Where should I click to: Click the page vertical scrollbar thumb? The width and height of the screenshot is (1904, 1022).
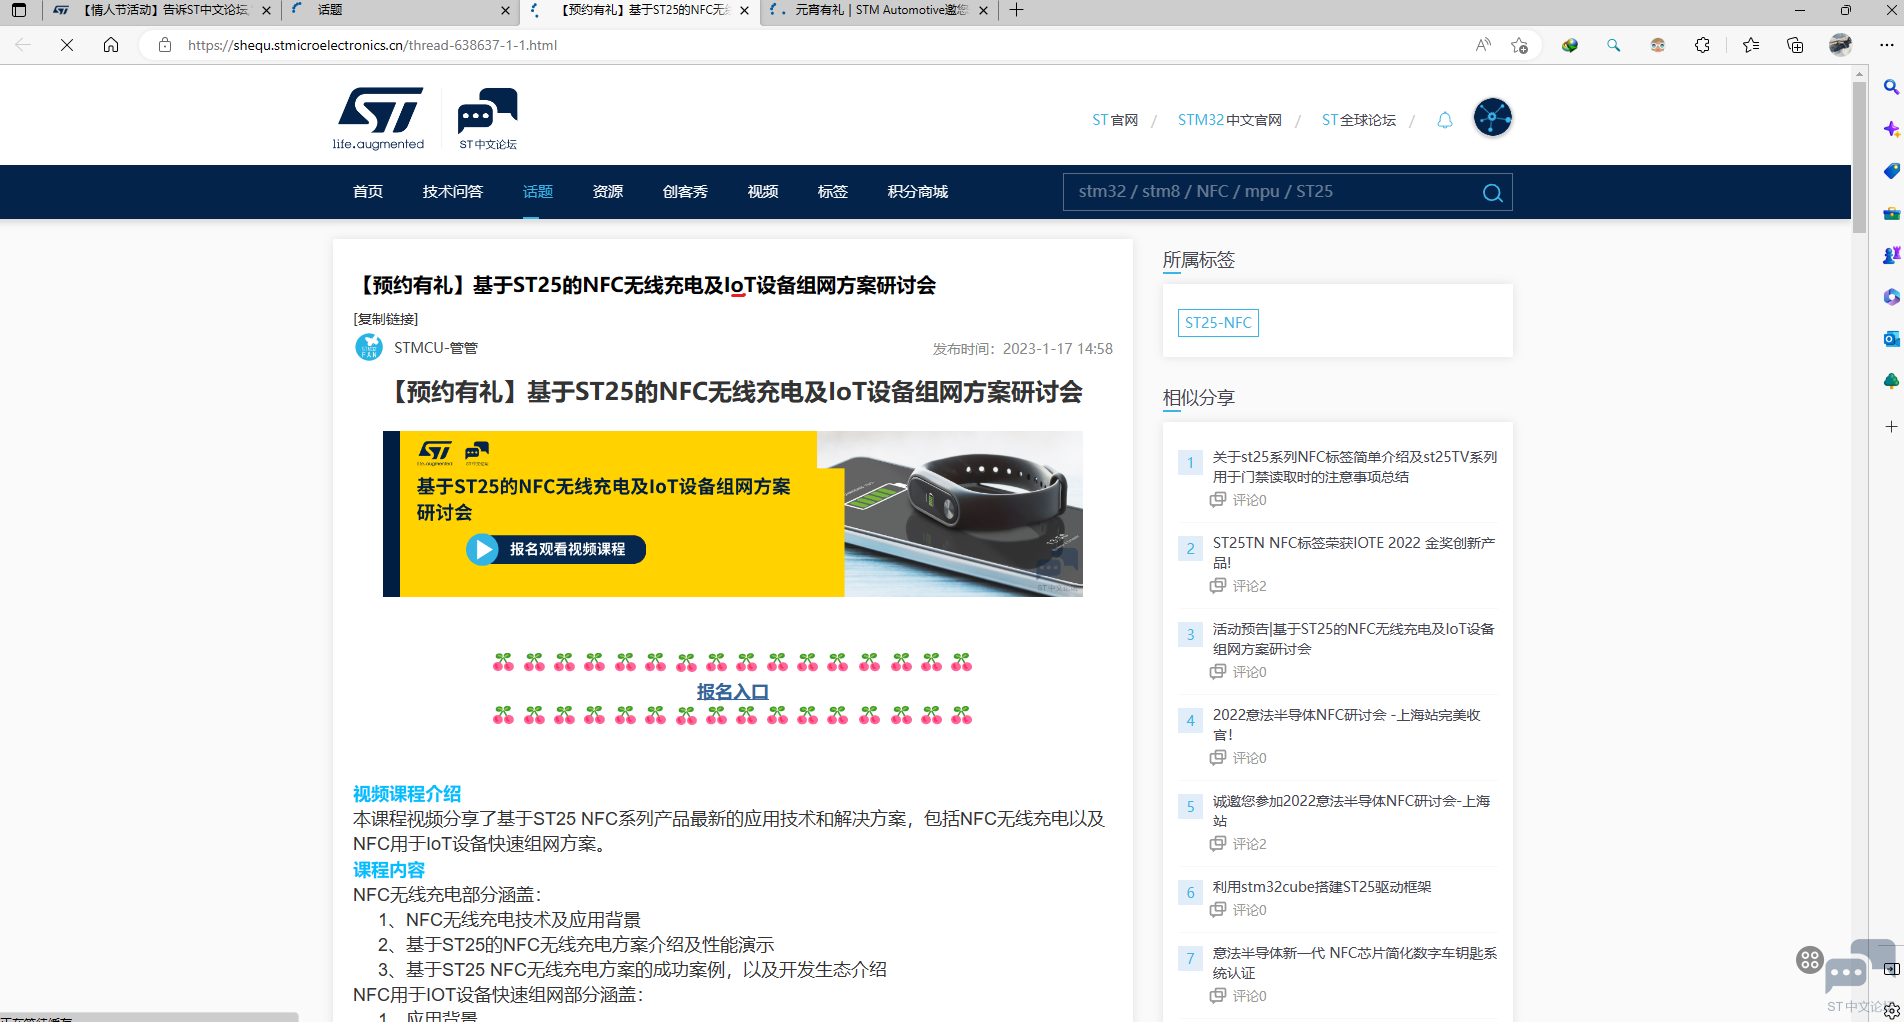[1859, 157]
